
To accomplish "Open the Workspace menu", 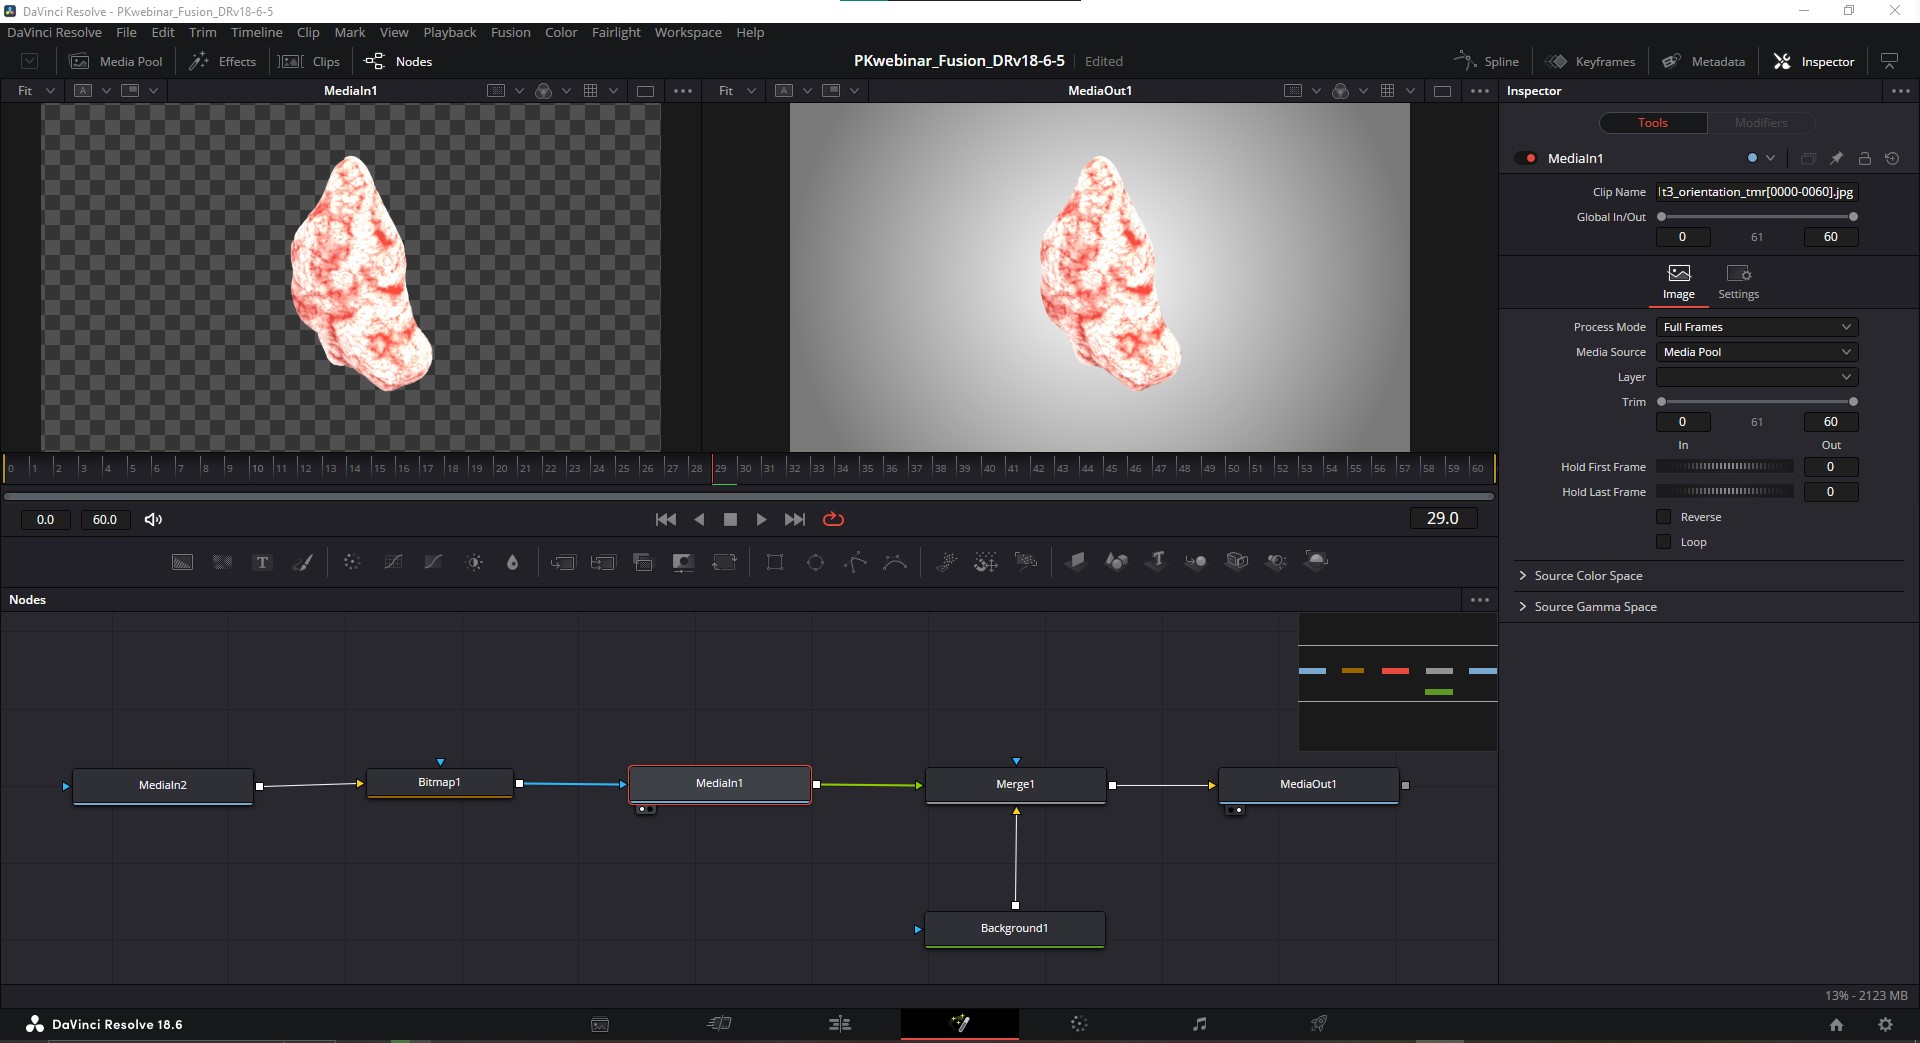I will tap(687, 32).
